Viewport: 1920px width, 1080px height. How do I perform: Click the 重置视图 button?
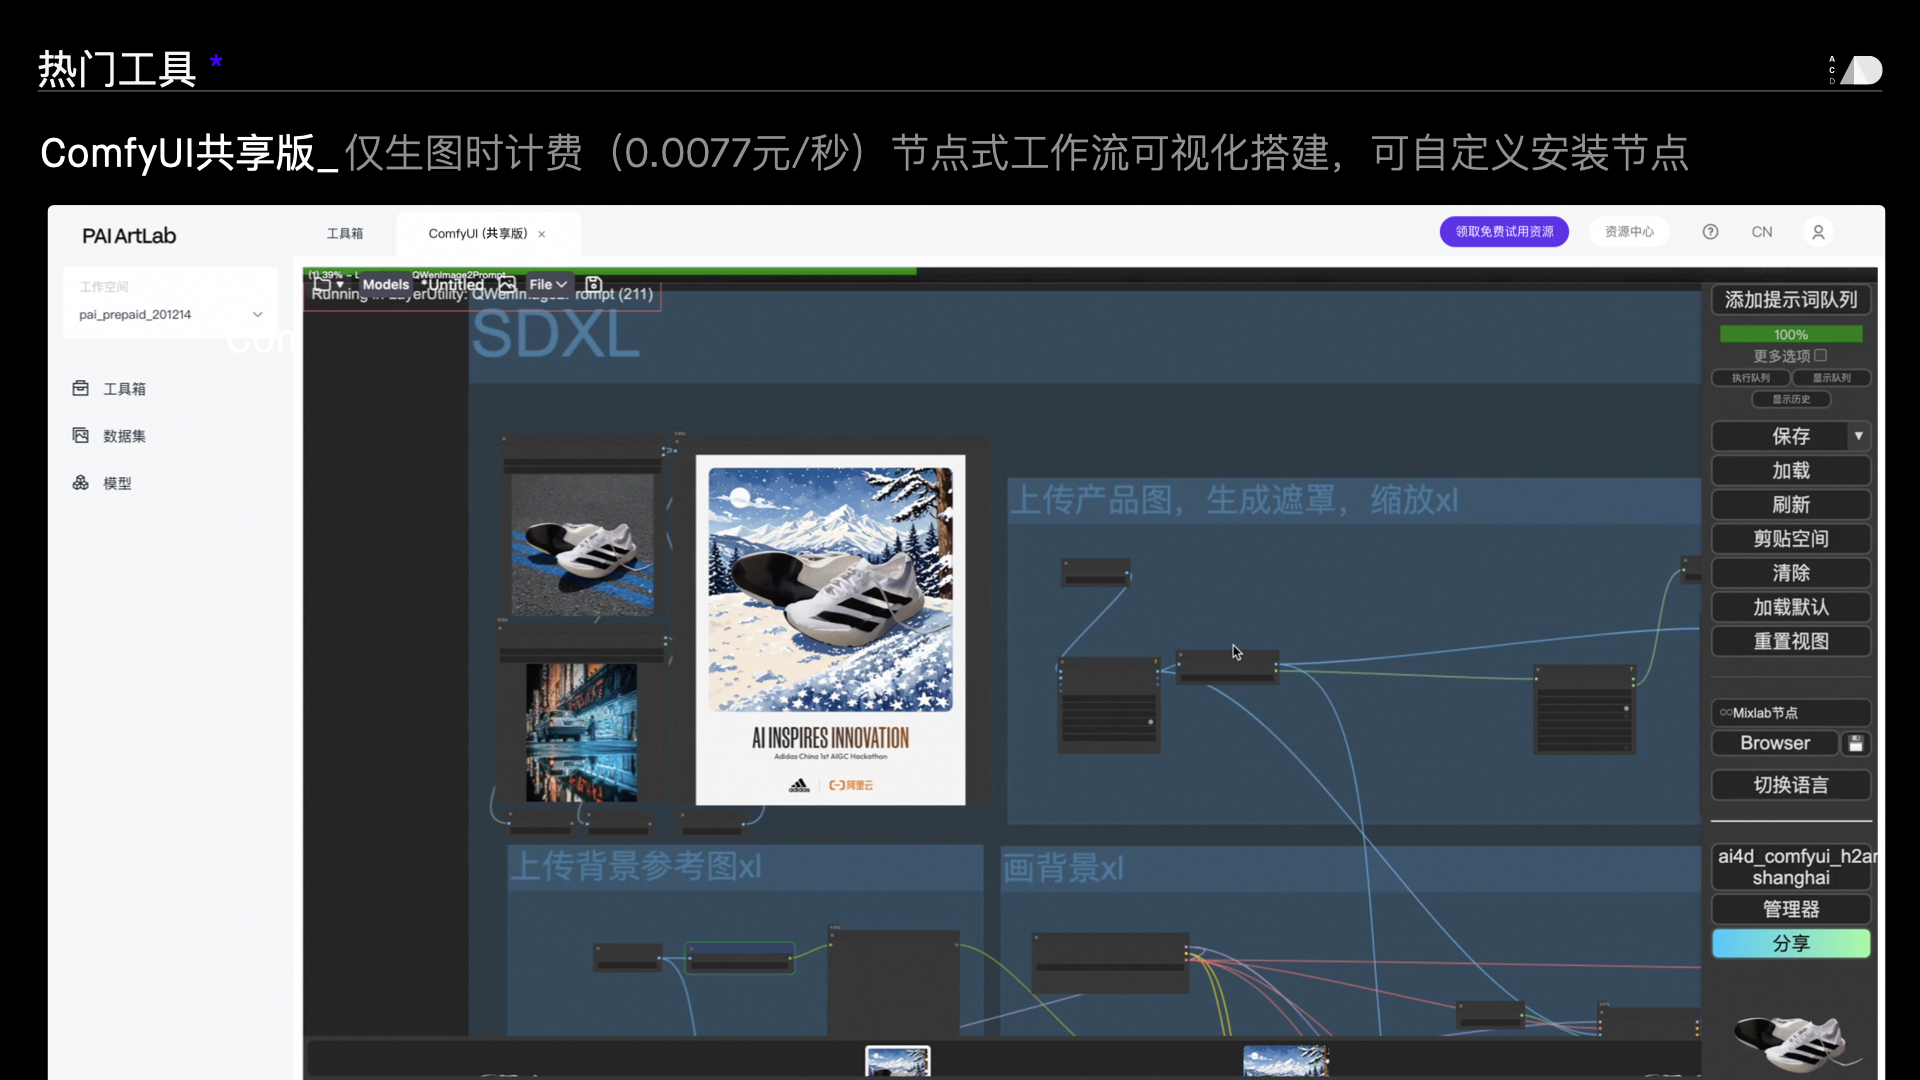(x=1791, y=641)
